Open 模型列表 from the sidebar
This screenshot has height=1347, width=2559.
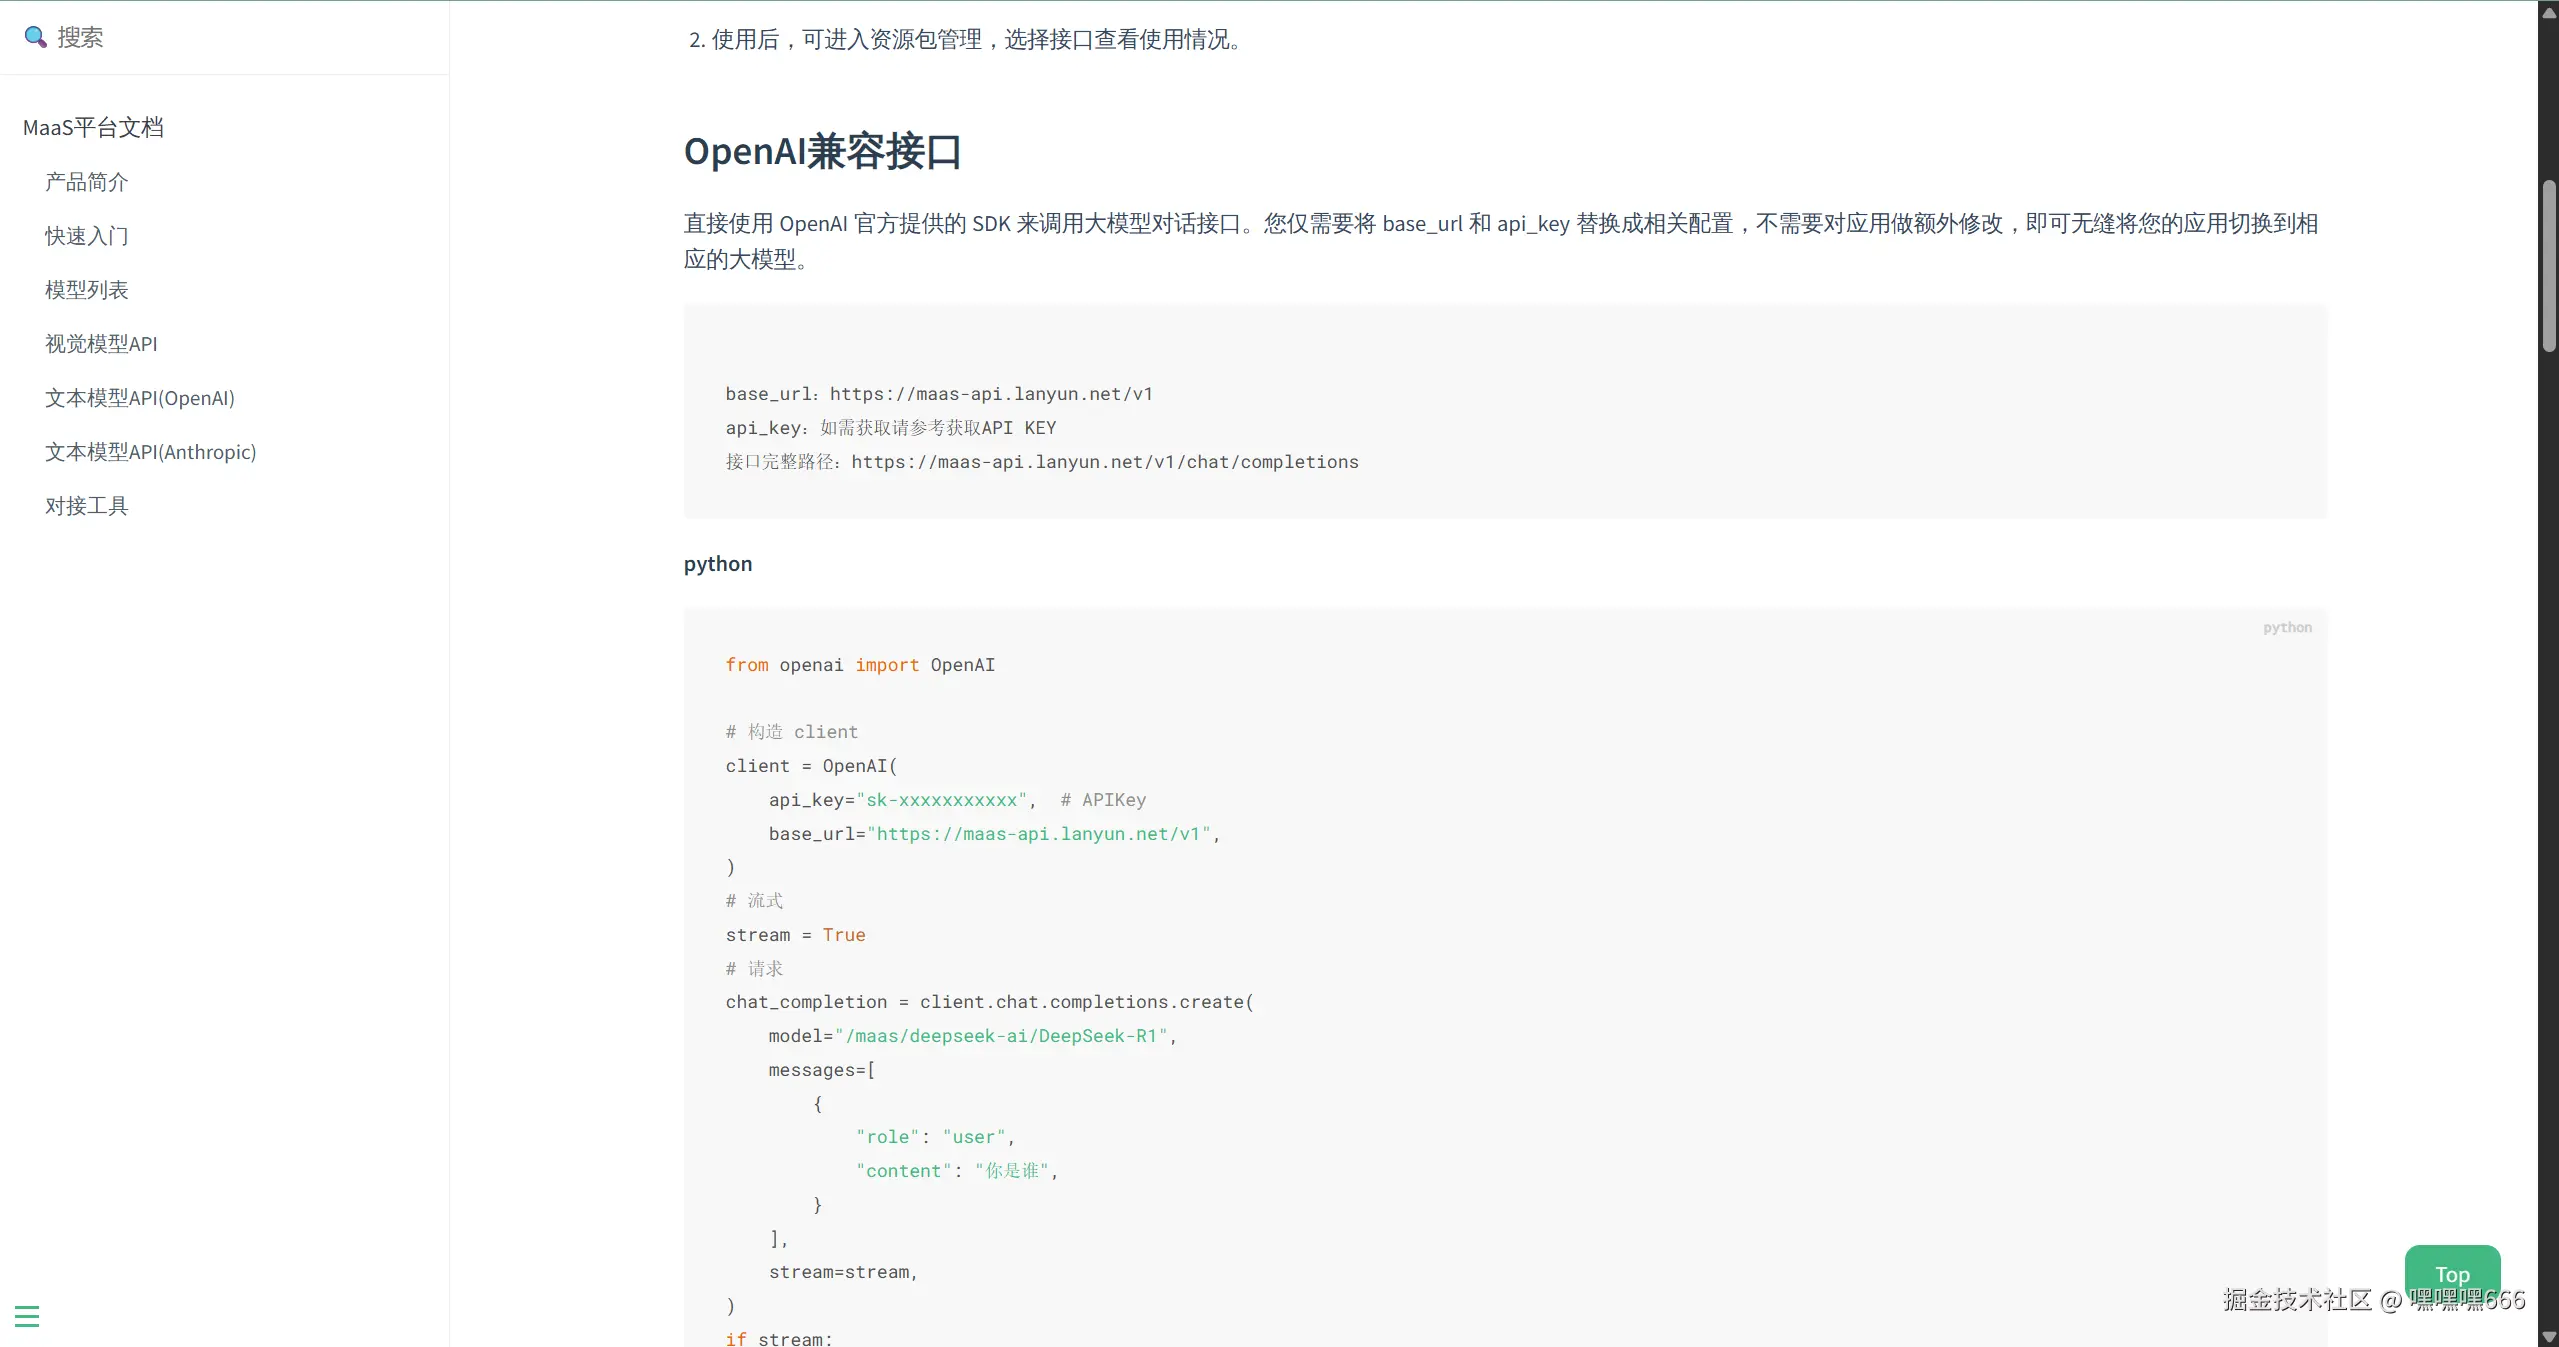(87, 289)
